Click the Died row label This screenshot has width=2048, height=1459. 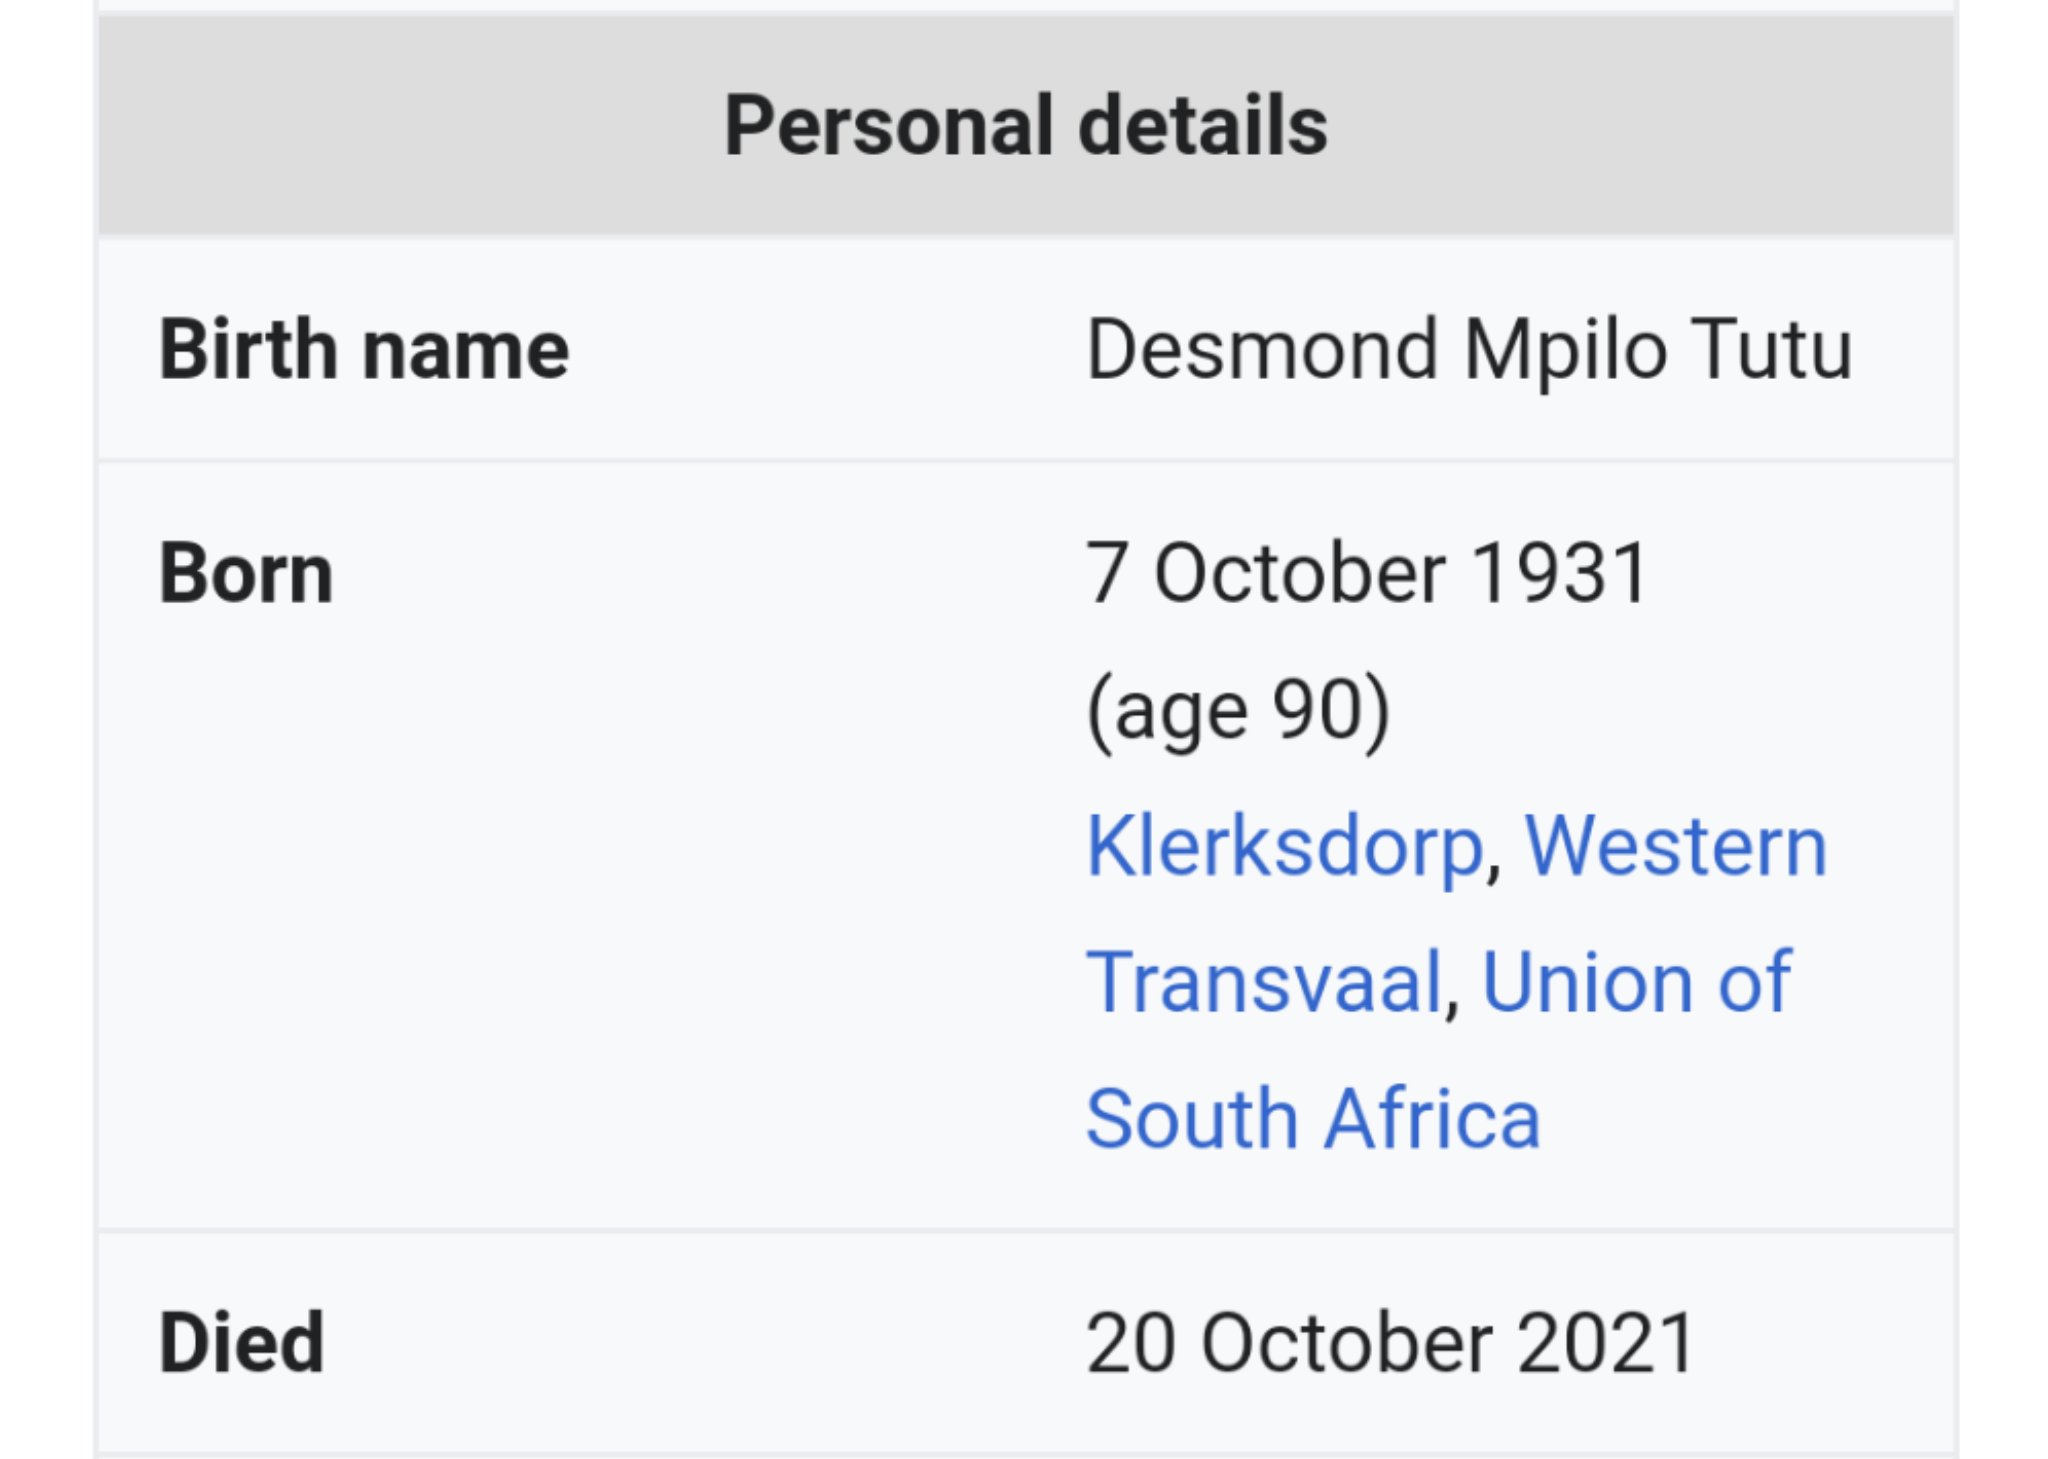pos(242,1343)
